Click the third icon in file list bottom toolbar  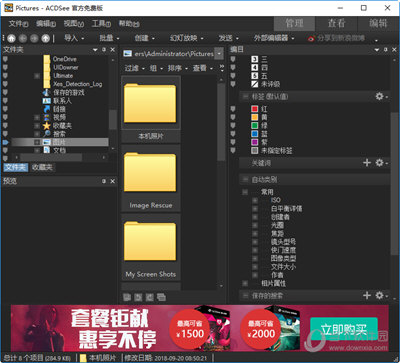tap(150, 297)
